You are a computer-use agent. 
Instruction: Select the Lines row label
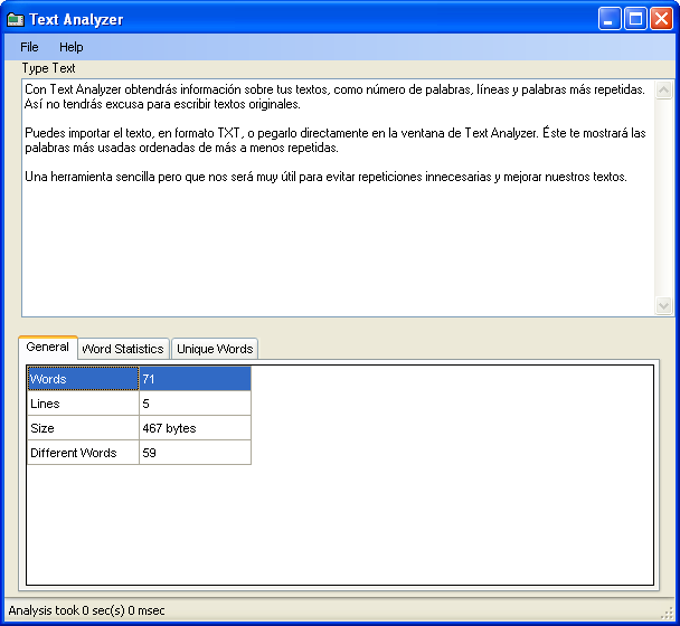click(x=83, y=403)
